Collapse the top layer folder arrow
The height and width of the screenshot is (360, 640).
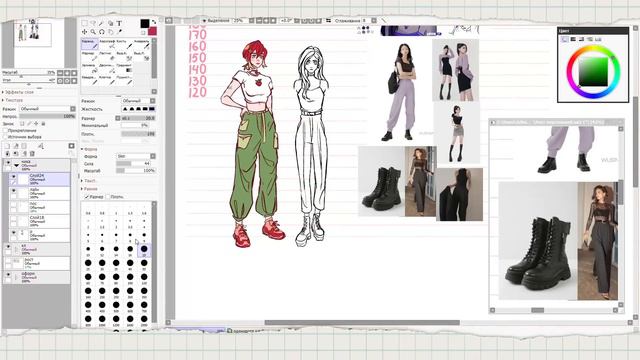16,165
